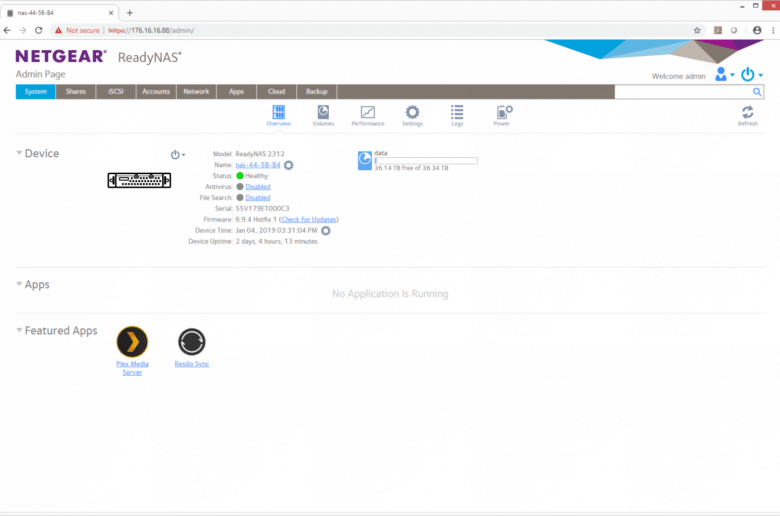Click the red browser extension icon

coord(718,30)
